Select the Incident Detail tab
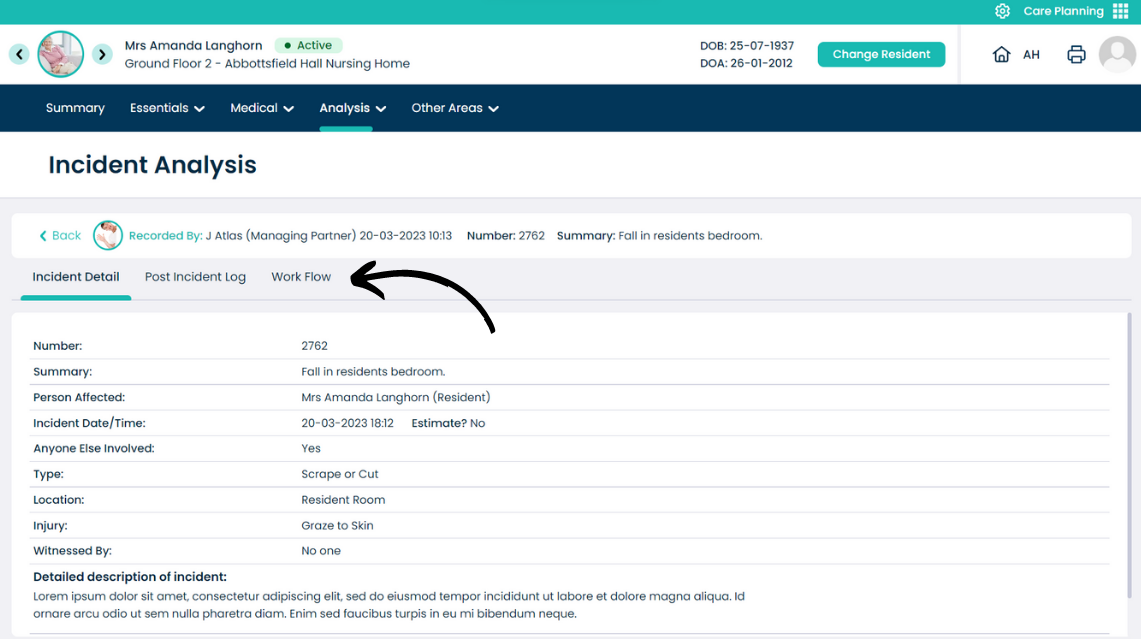The height and width of the screenshot is (639, 1141). tap(76, 277)
